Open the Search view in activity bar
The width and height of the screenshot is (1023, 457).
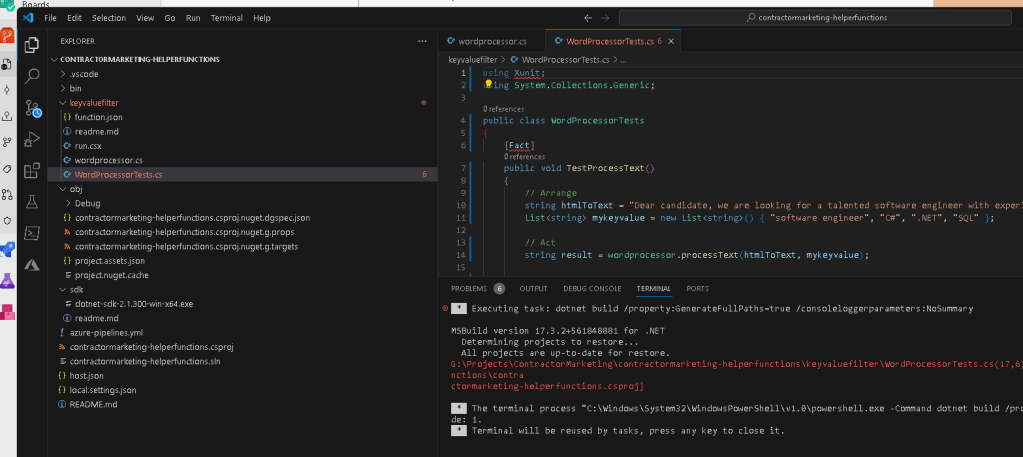pos(31,76)
